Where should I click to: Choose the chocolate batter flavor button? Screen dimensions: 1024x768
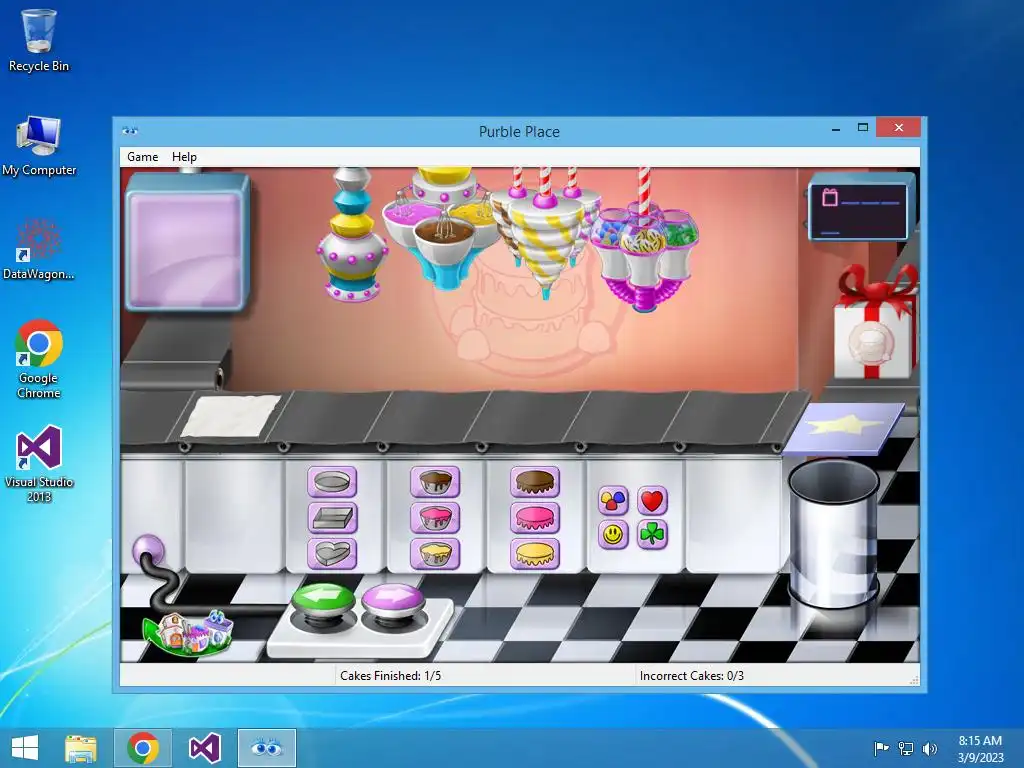click(435, 482)
